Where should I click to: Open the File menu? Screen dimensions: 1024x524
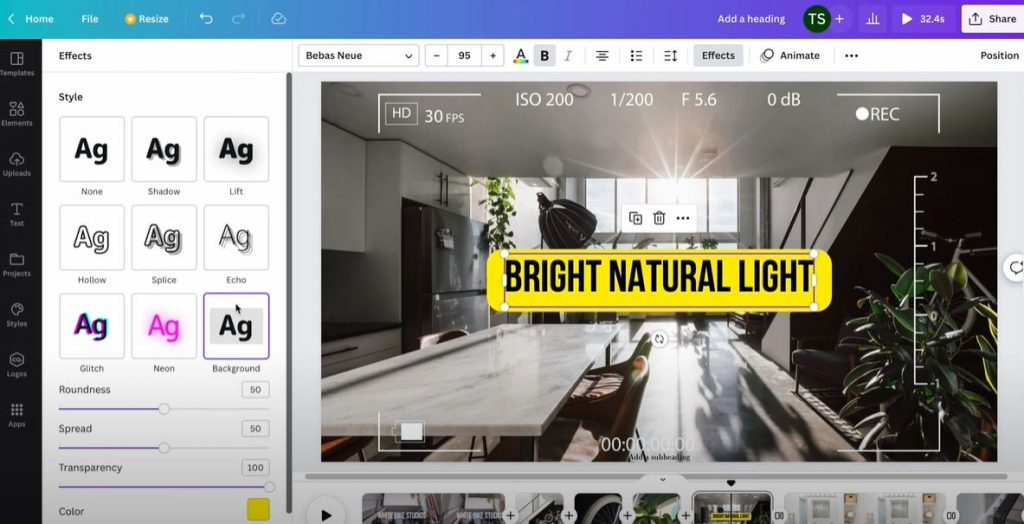point(90,19)
